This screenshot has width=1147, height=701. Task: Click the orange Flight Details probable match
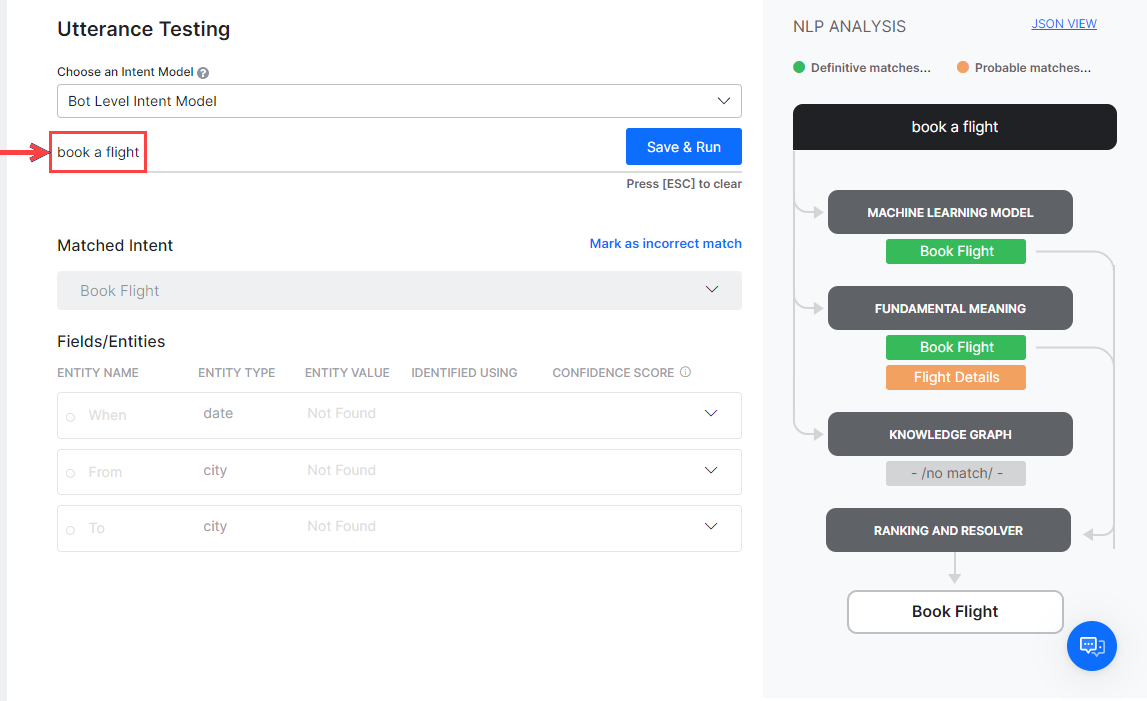[x=955, y=377]
